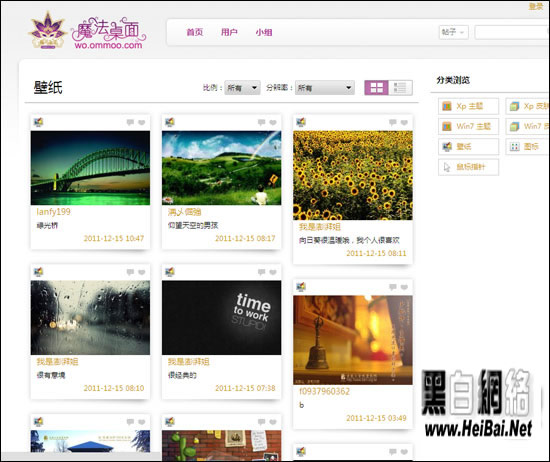
Task: Click comment icon on bell wallpaper card
Action: point(393,287)
